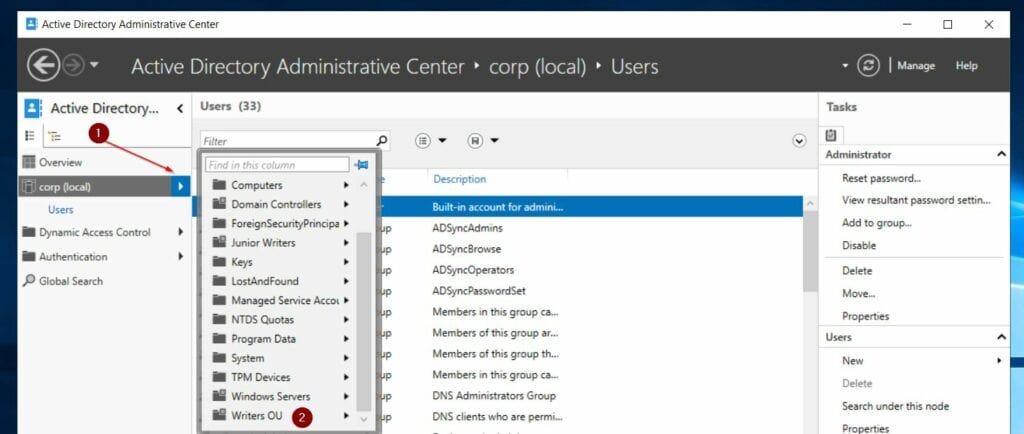Screen dimensions: 1024x434
Task: Click corp (local) breadcrumb in header
Action: pos(537,67)
